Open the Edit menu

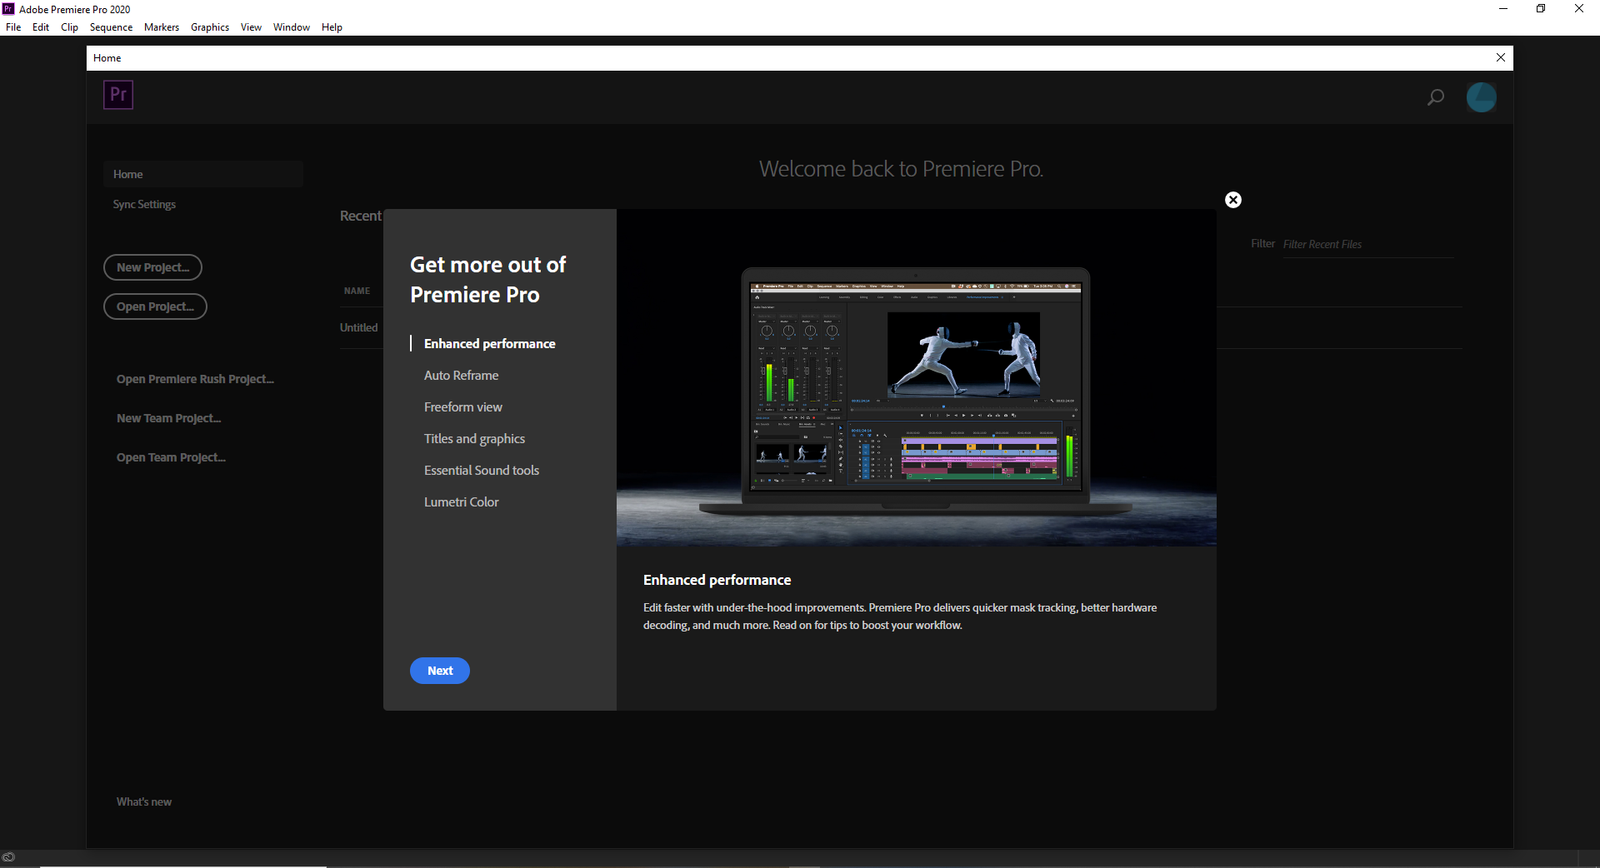click(41, 27)
